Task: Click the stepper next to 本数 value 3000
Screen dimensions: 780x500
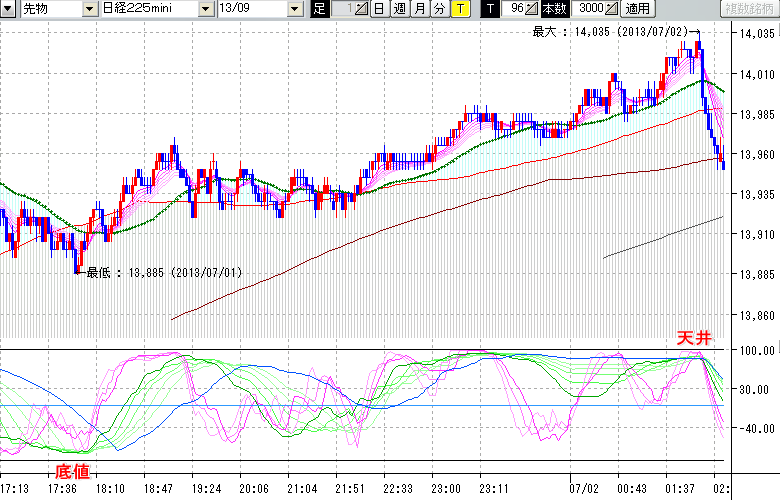Action: (x=611, y=9)
